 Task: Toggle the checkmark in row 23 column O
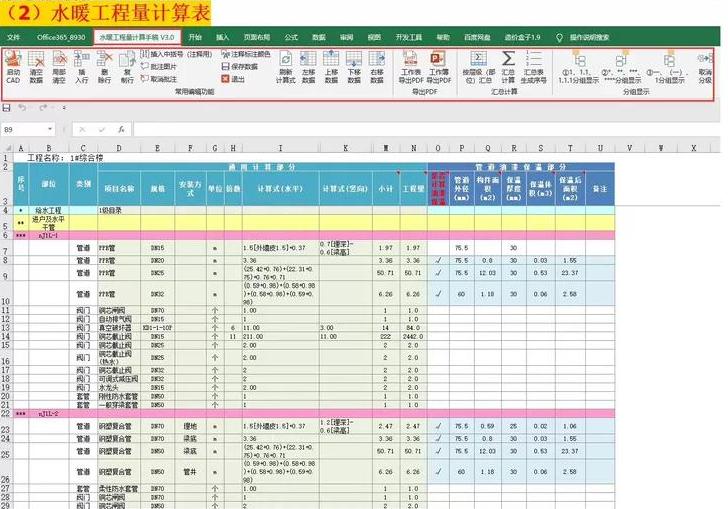tap(439, 426)
